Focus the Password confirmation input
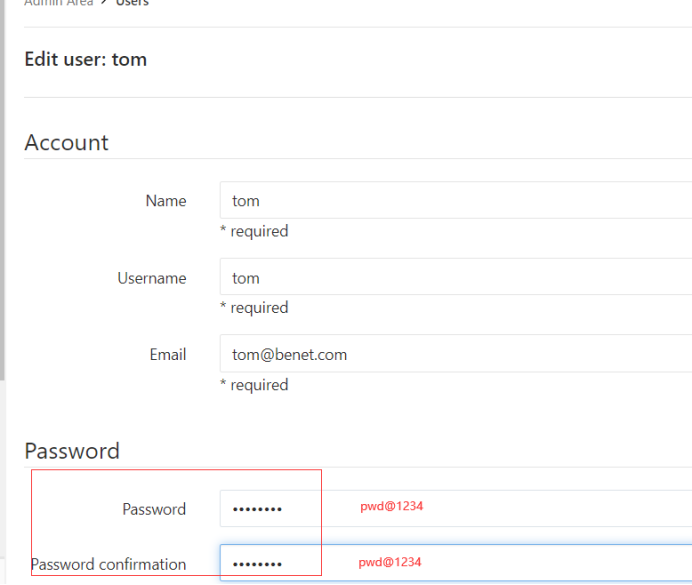The width and height of the screenshot is (692, 585). [x=455, y=563]
